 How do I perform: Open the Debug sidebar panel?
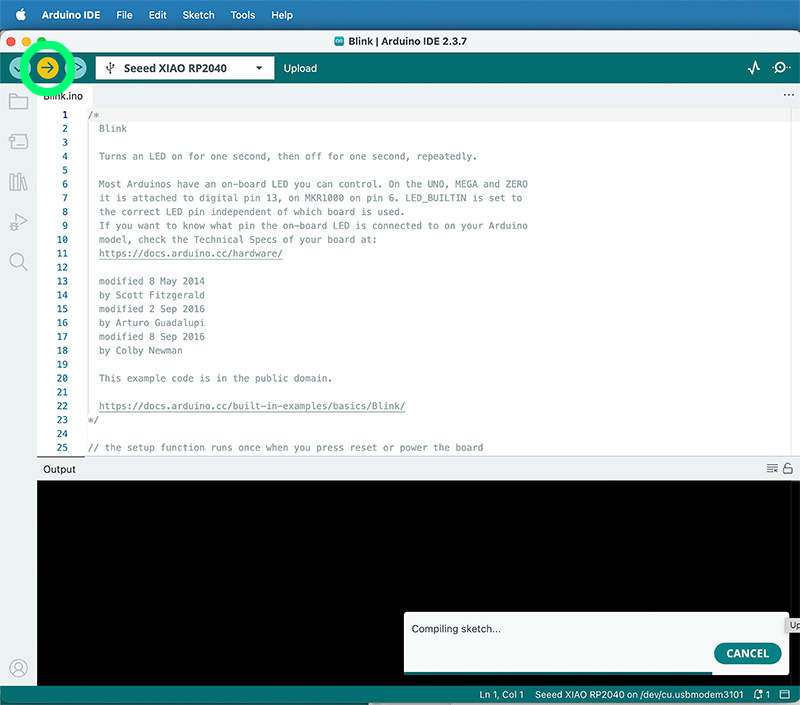[x=18, y=222]
